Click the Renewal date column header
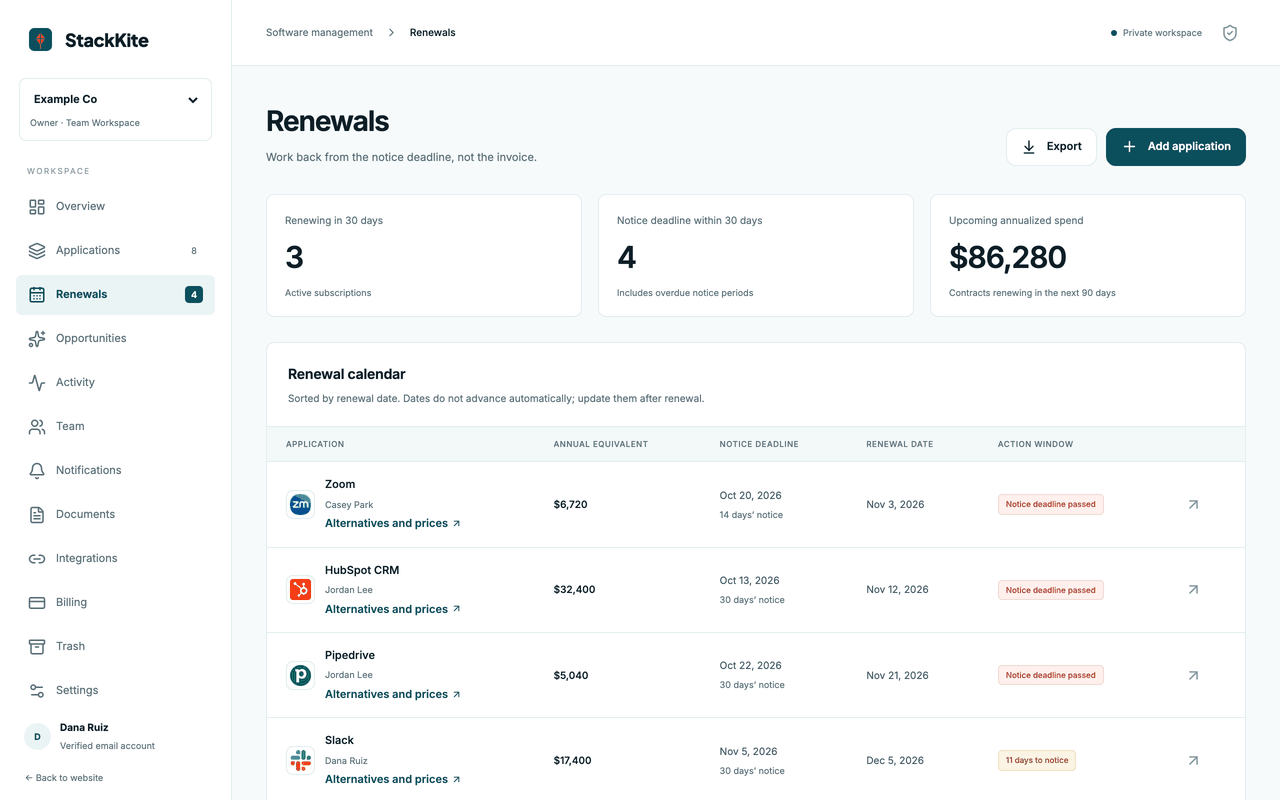 click(x=900, y=444)
